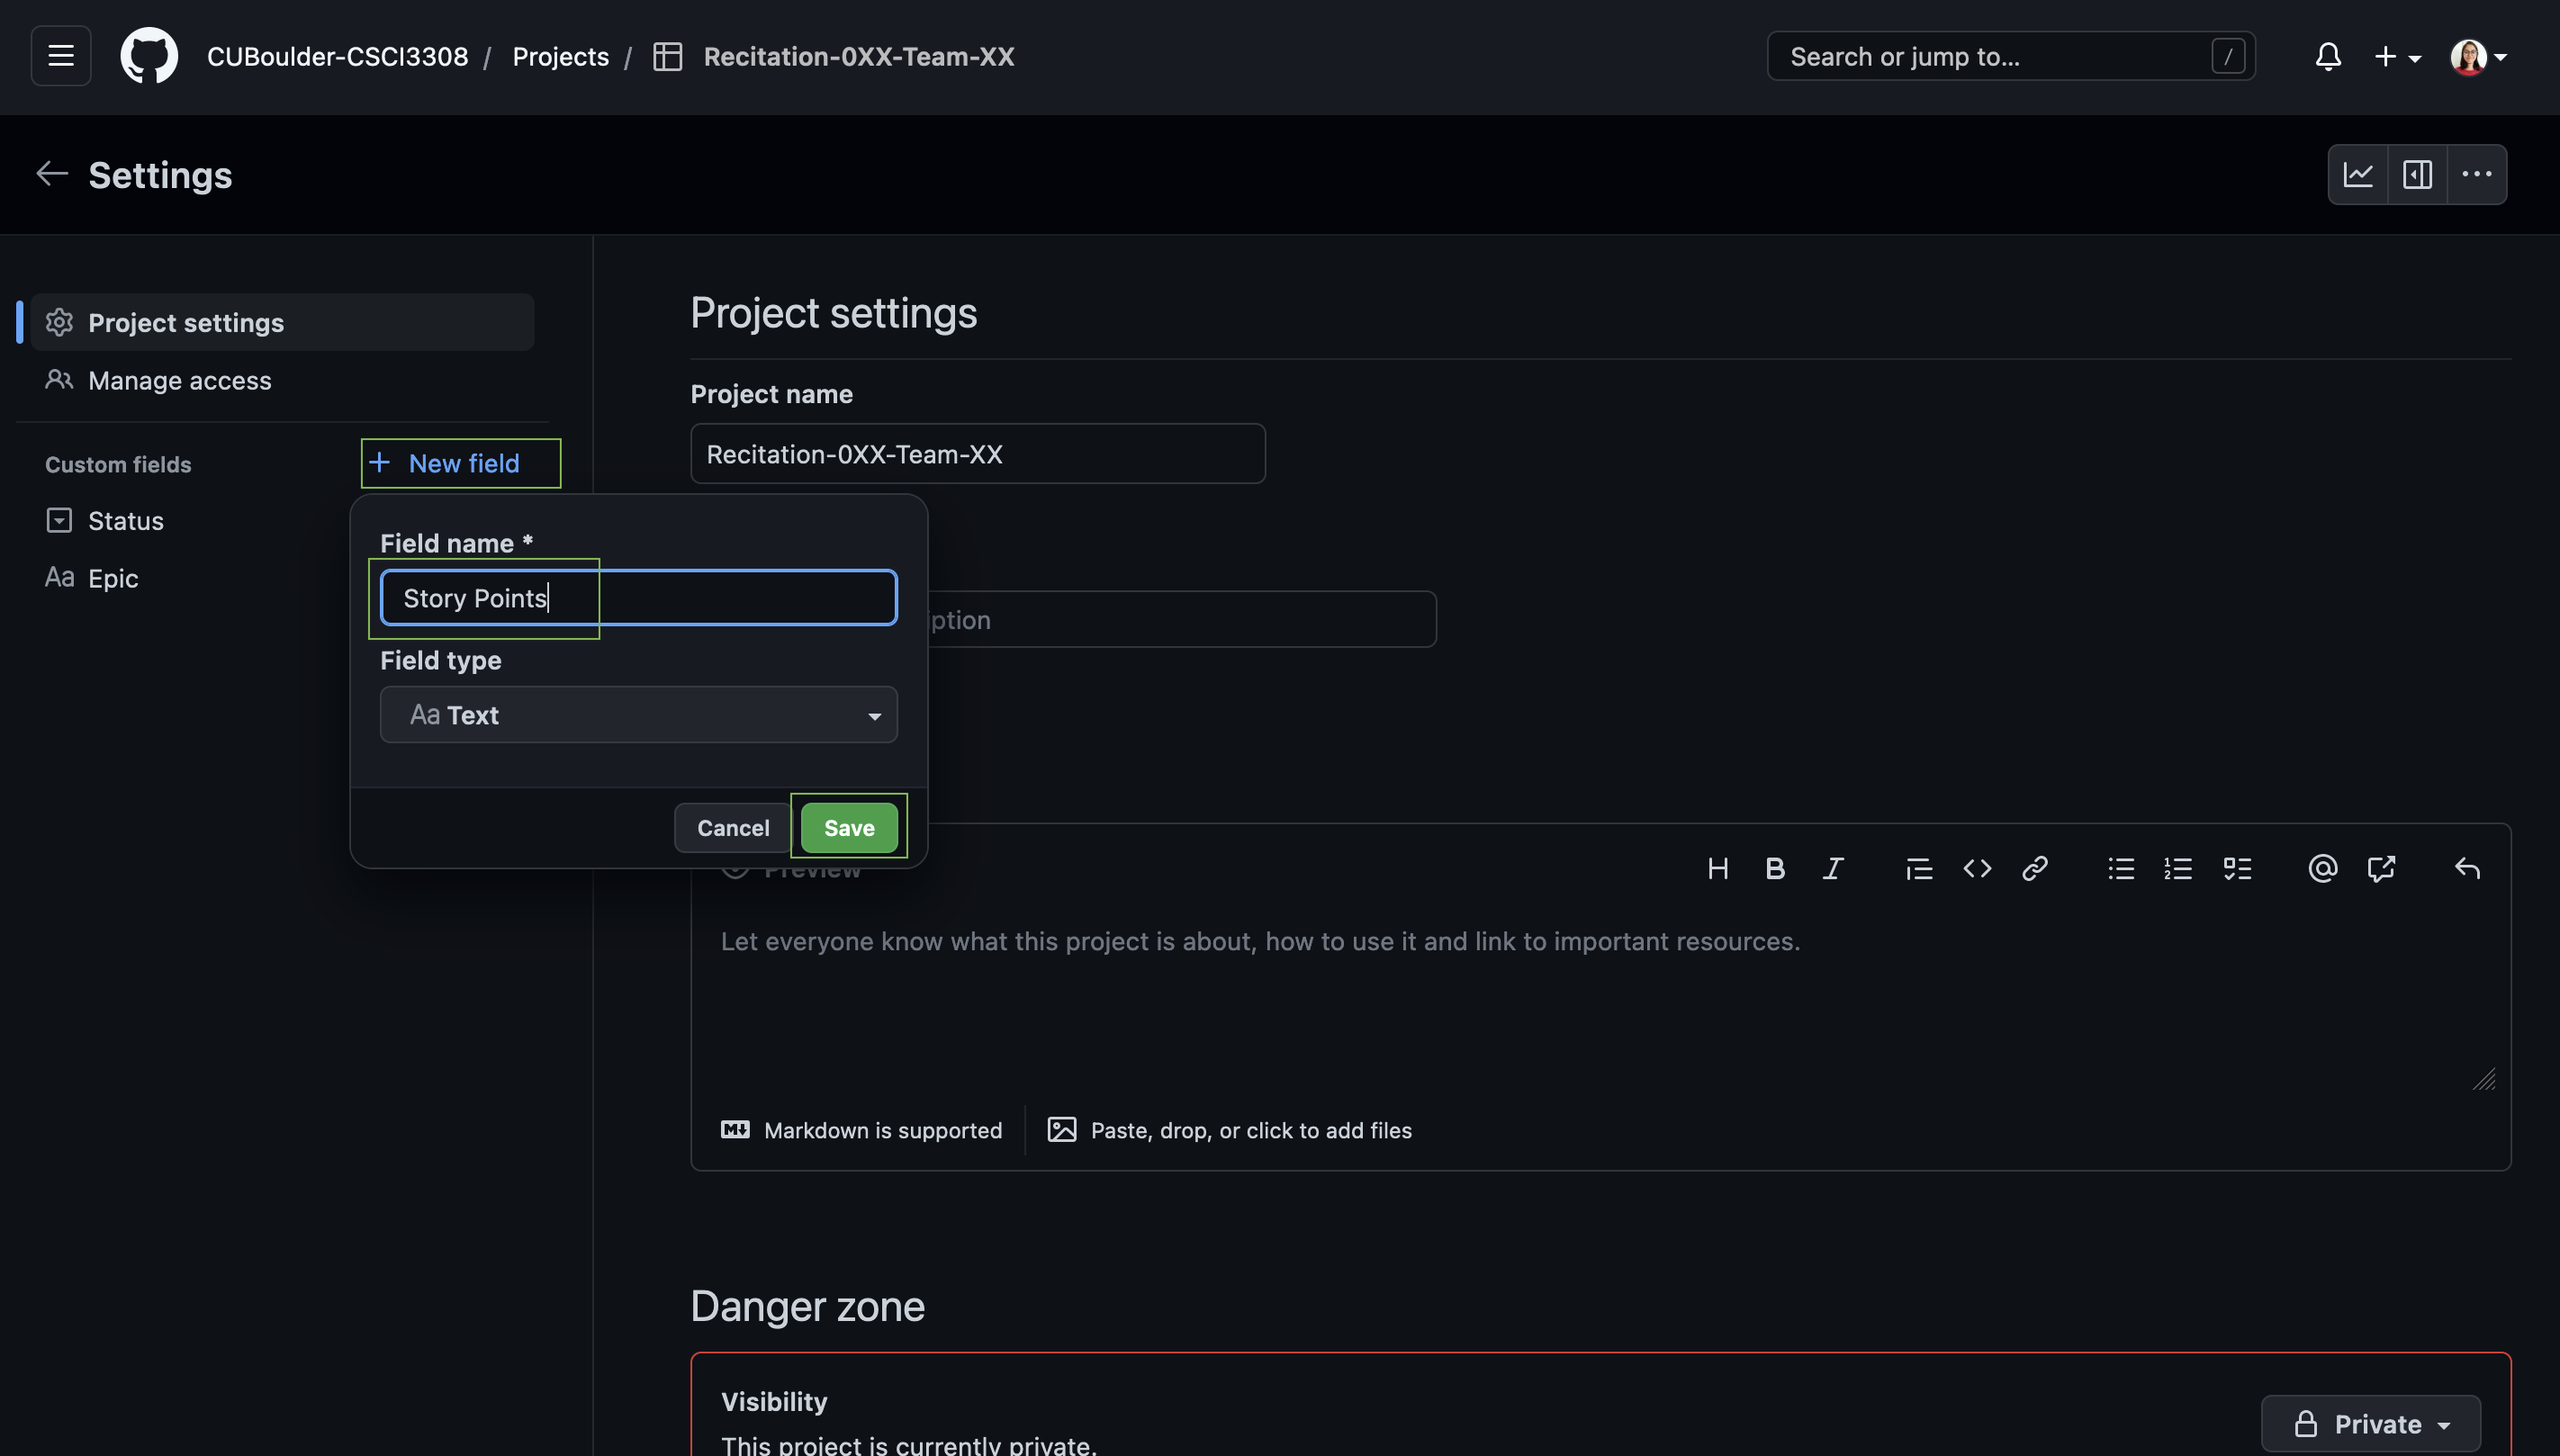Open the Private visibility dropdown

coord(2371,1423)
